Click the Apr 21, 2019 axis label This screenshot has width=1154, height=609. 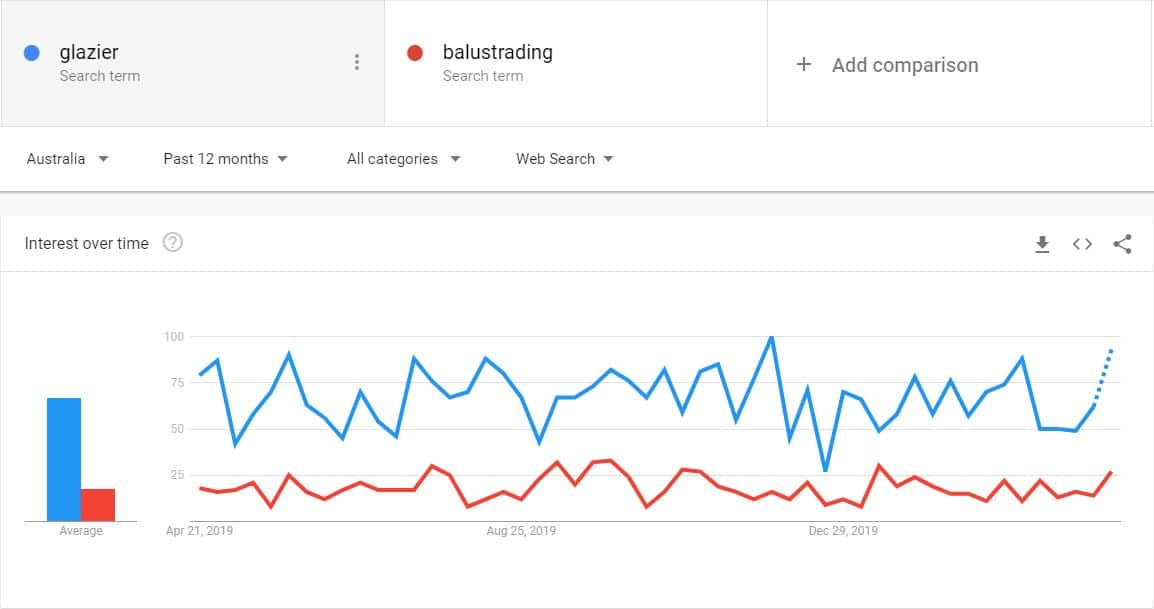pos(199,531)
